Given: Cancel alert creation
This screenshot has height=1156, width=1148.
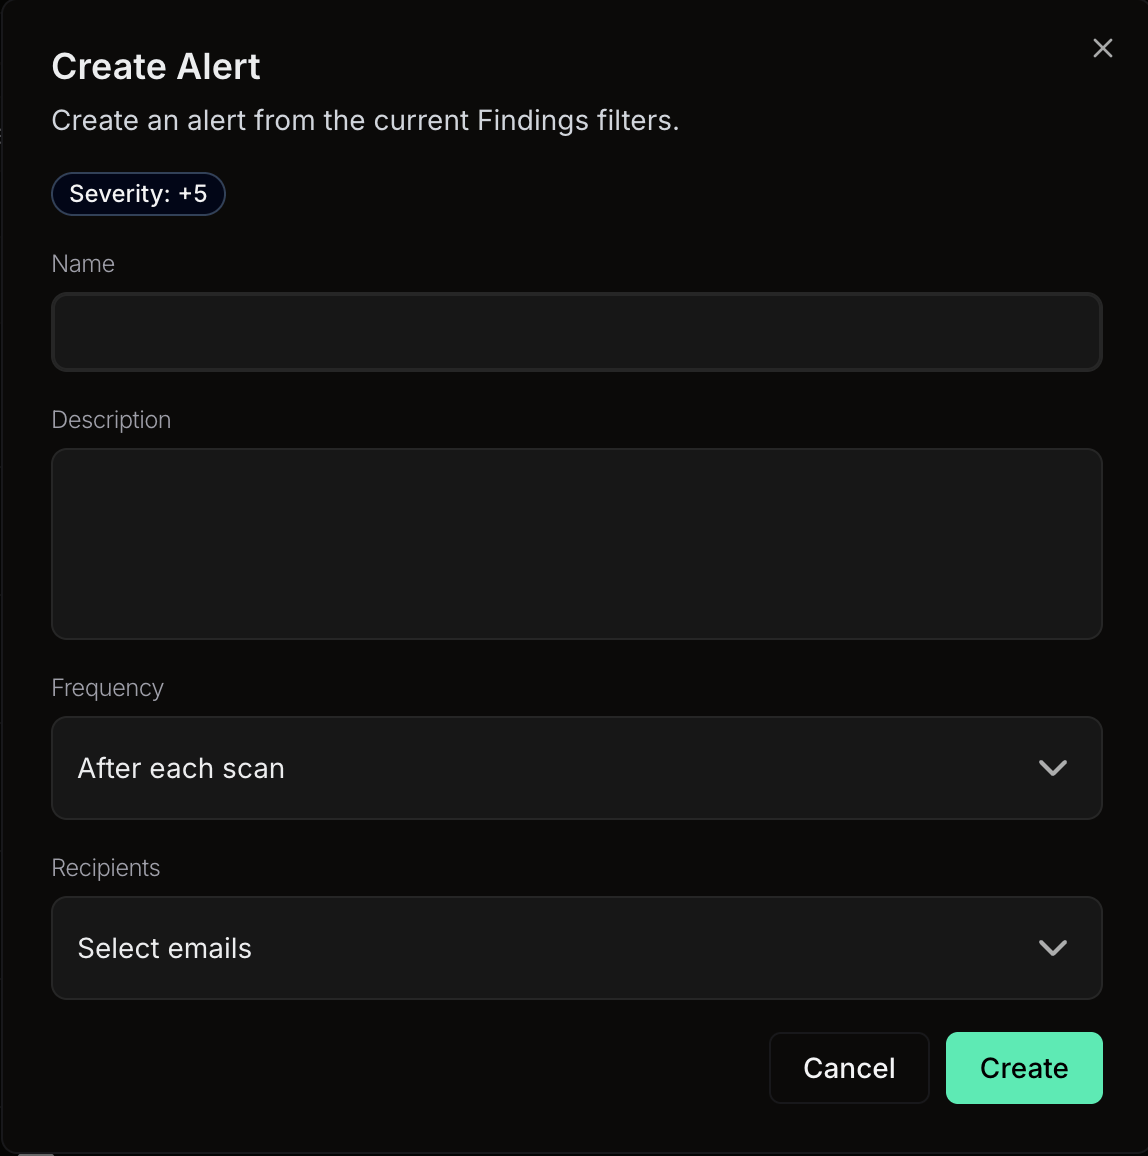Looking at the screenshot, I should (849, 1068).
